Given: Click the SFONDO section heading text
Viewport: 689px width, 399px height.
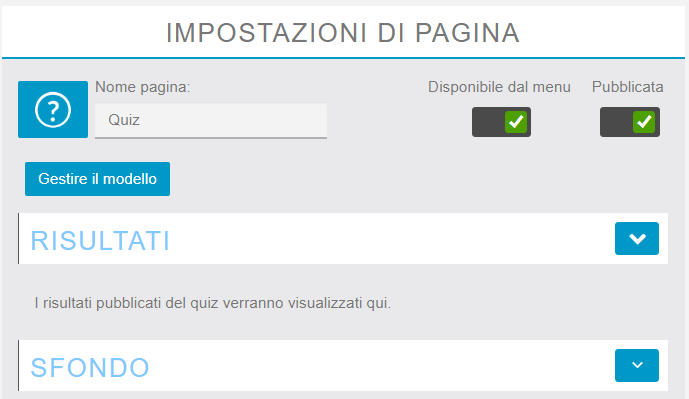Looking at the screenshot, I should pos(90,367).
